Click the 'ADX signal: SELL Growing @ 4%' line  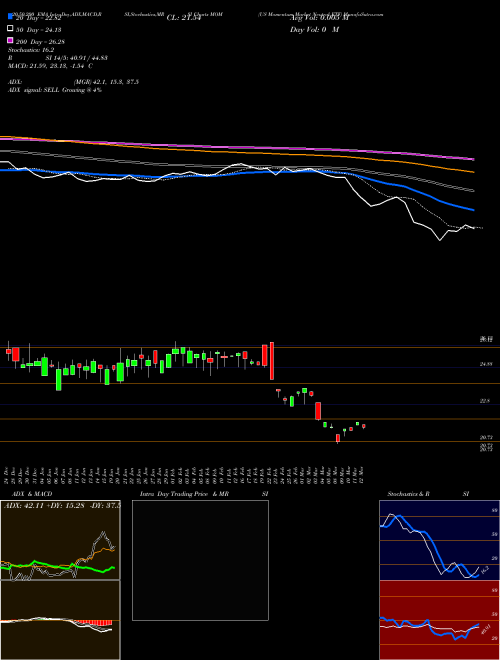[x=55, y=90]
